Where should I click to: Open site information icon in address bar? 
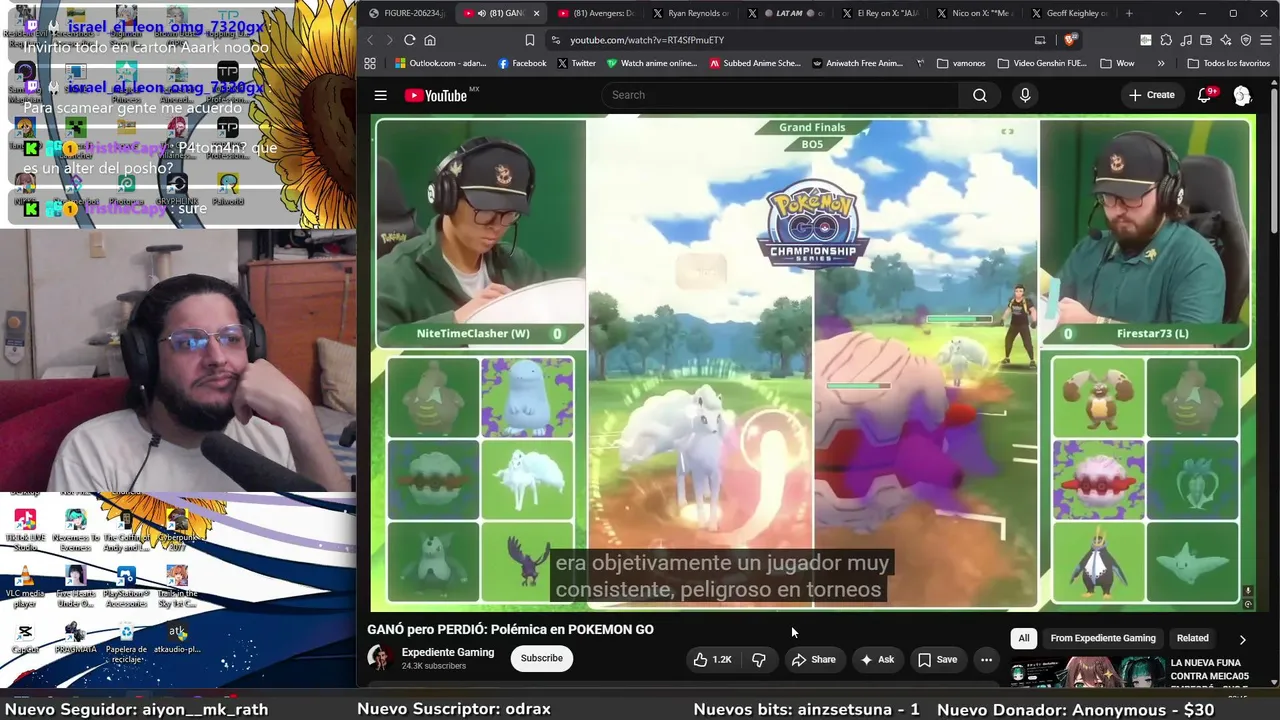[555, 40]
